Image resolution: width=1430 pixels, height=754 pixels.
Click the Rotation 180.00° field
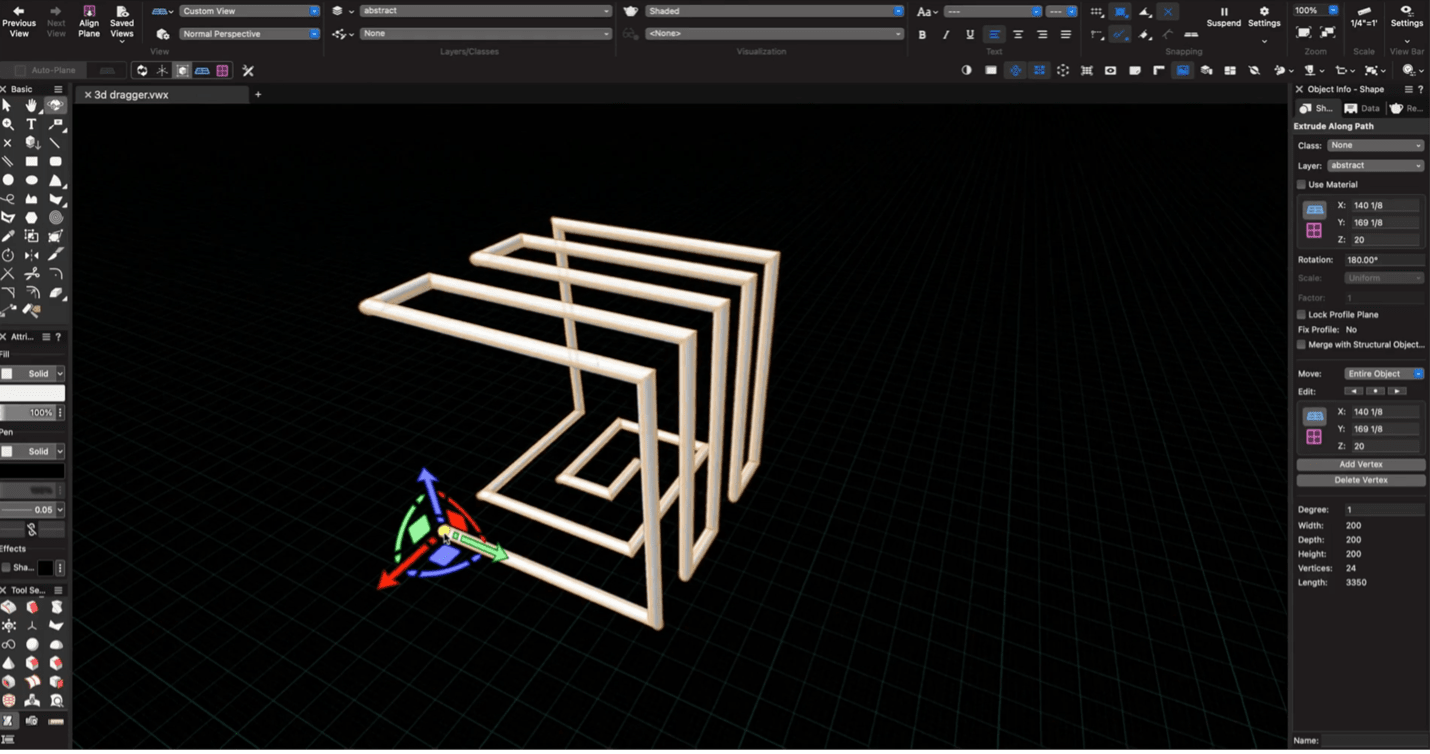coord(1384,260)
